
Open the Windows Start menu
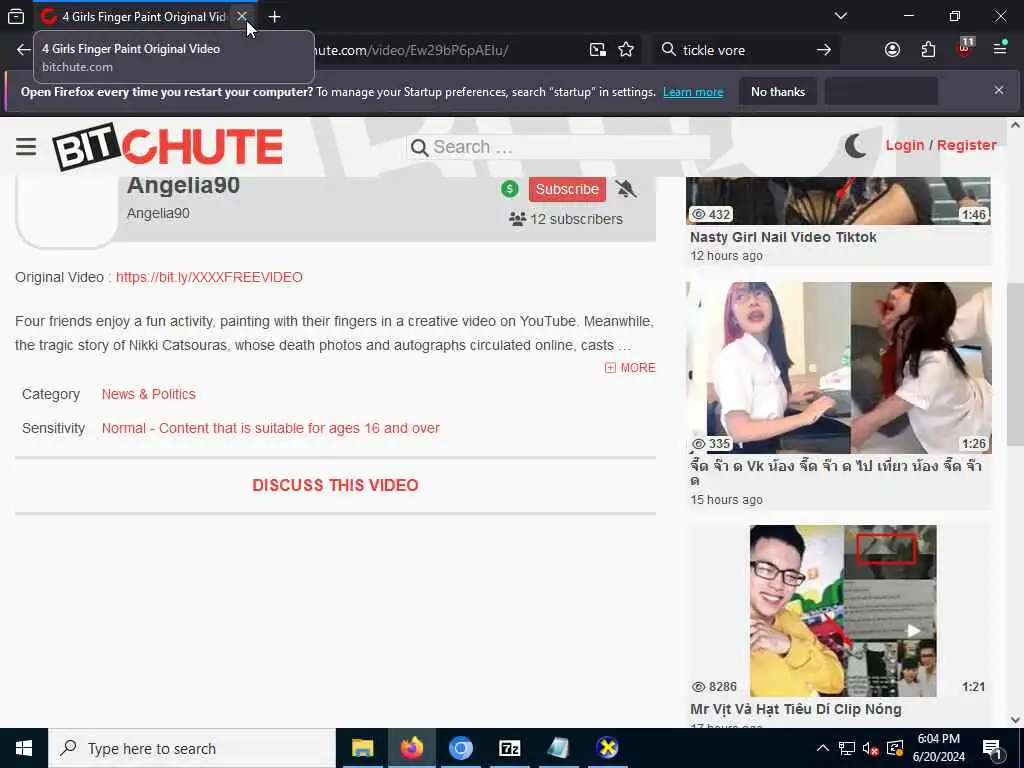tap(24, 748)
